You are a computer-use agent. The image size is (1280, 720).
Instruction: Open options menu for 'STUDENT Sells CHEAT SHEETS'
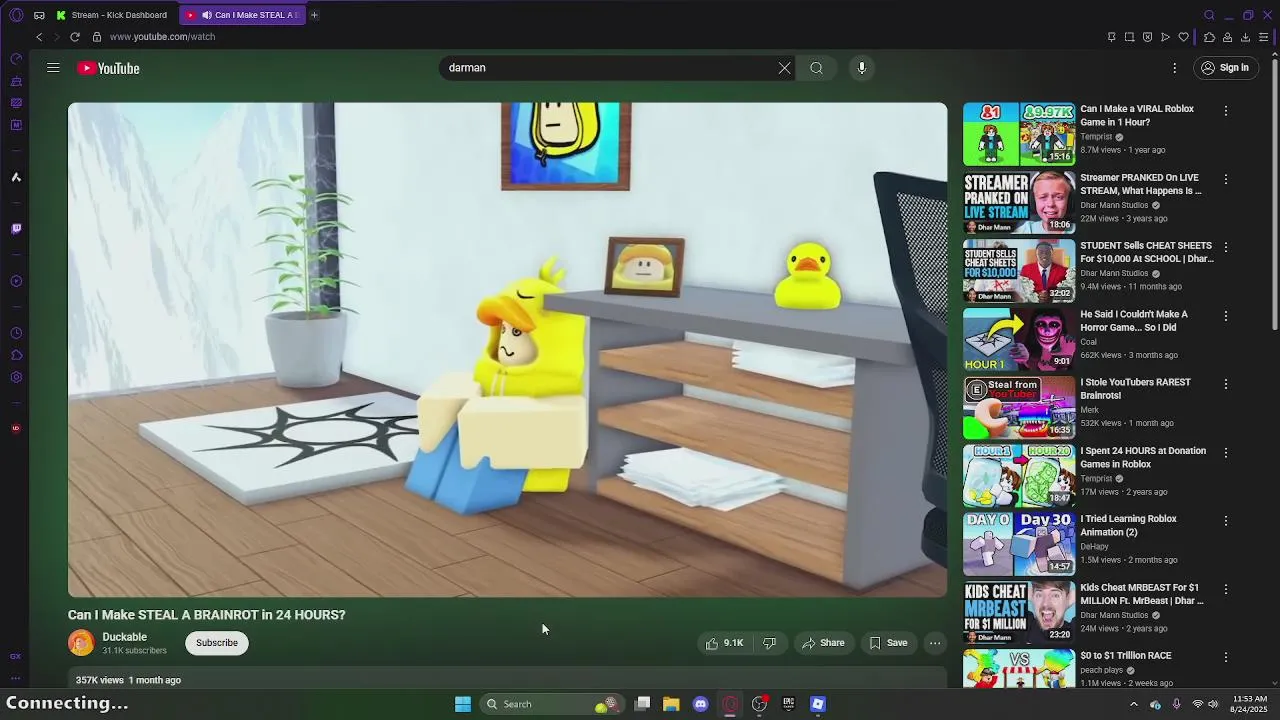[1226, 247]
